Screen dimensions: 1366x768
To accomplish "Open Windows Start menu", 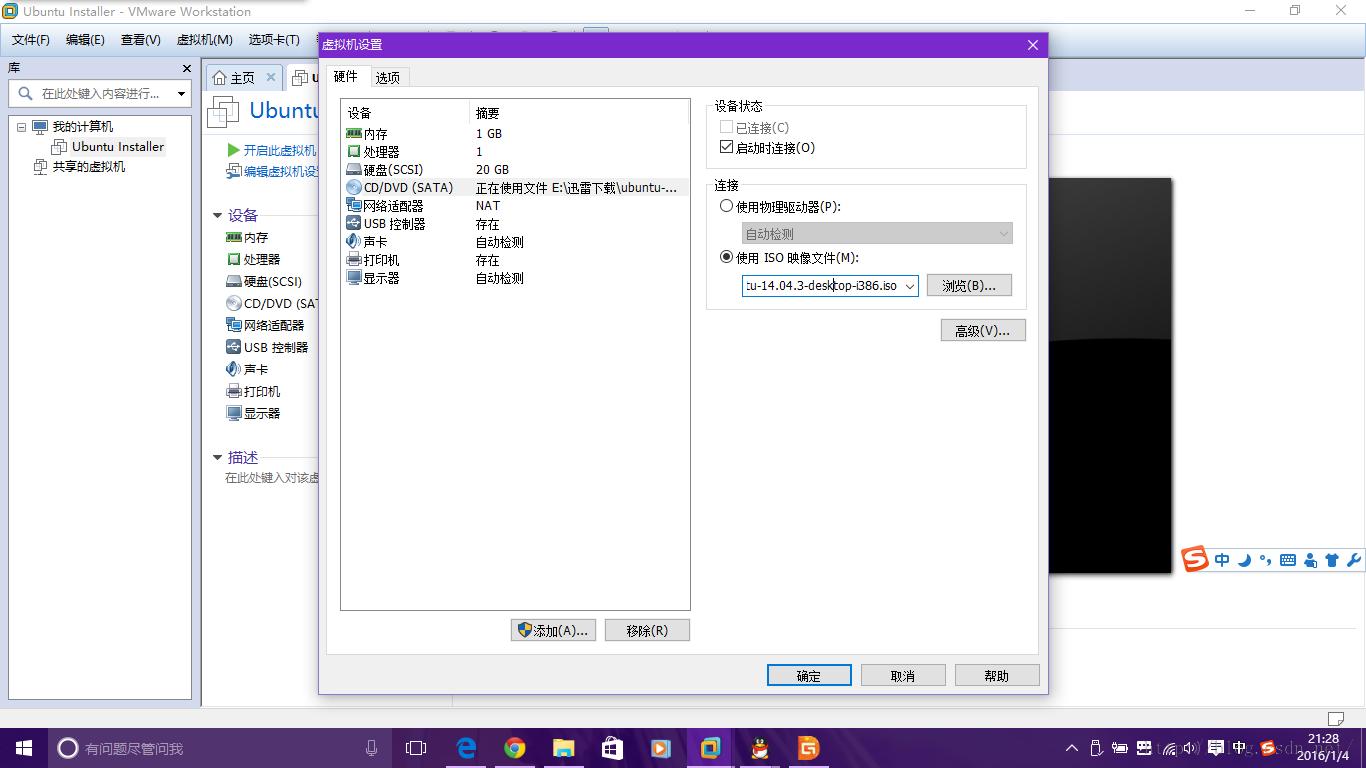I will click(24, 748).
